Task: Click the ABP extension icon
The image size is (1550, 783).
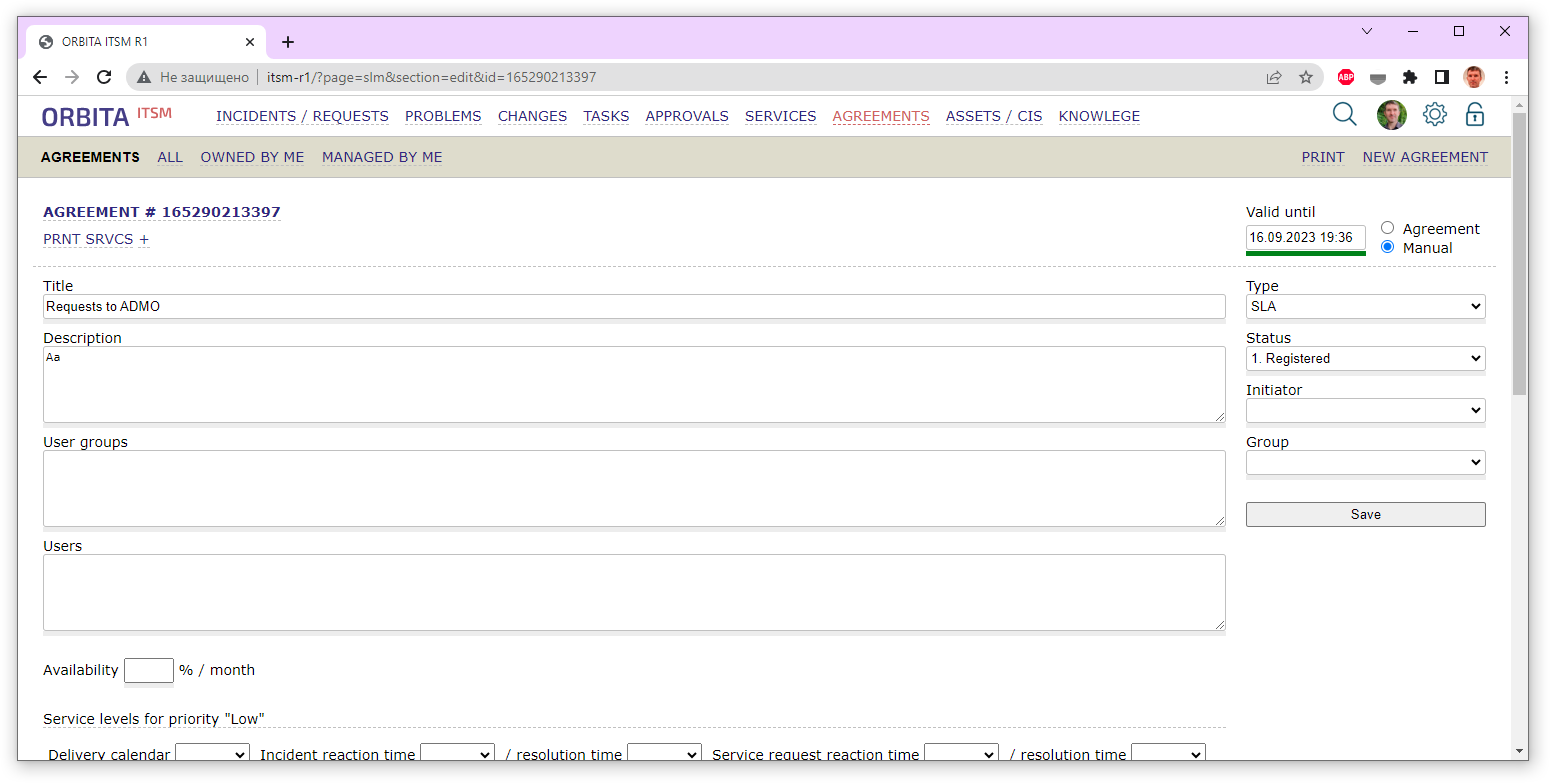Action: [1346, 77]
